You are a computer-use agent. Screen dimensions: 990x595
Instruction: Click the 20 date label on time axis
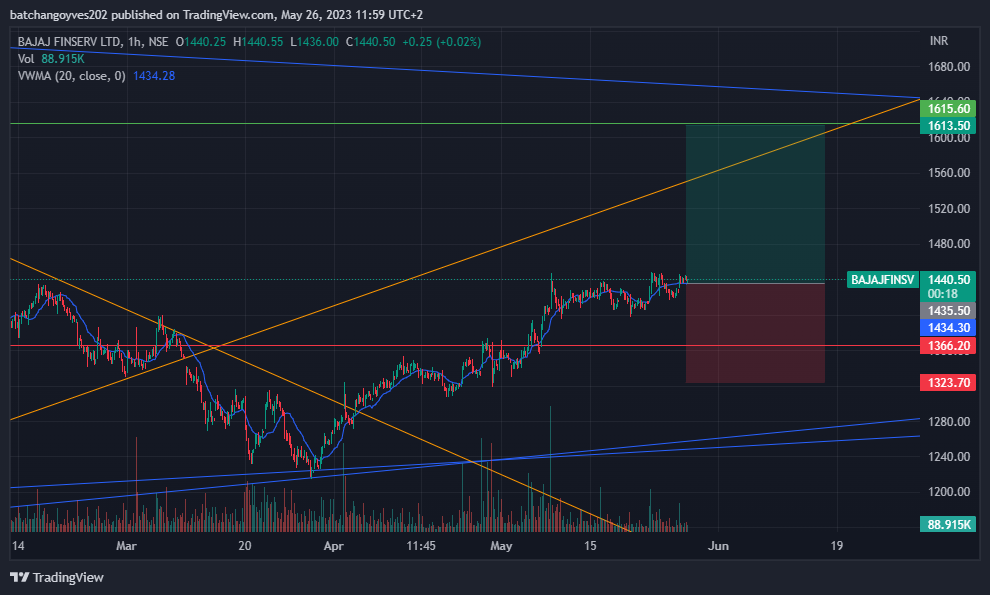pyautogui.click(x=244, y=546)
